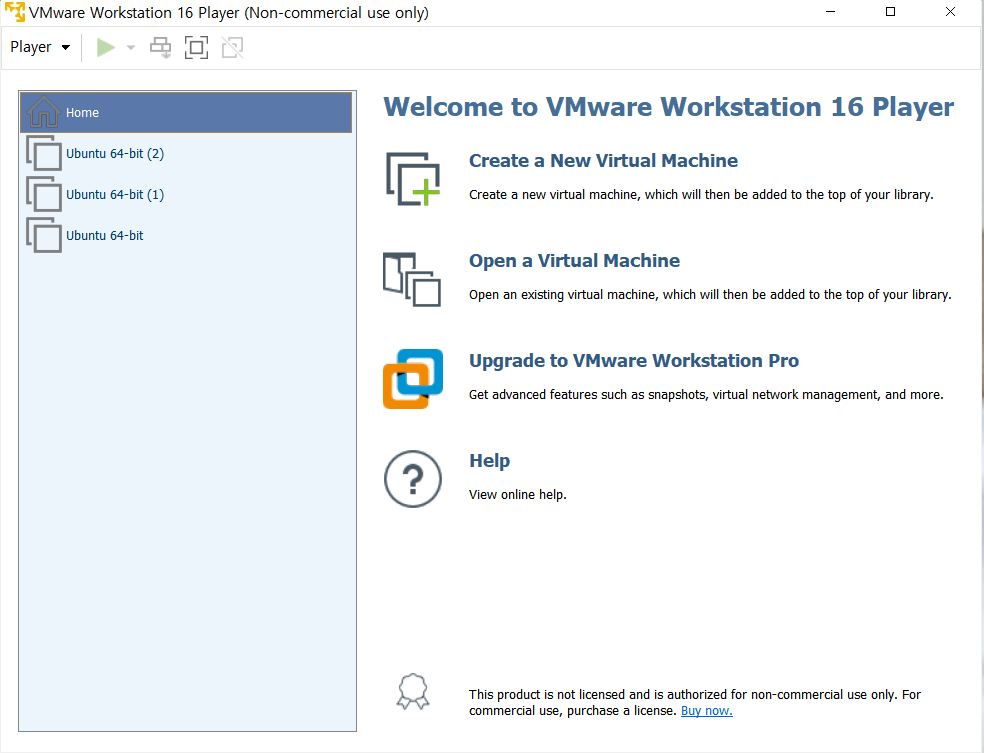The width and height of the screenshot is (984, 753).
Task: Click the last Ubuntu 64-bit VM icon
Action: 44,235
